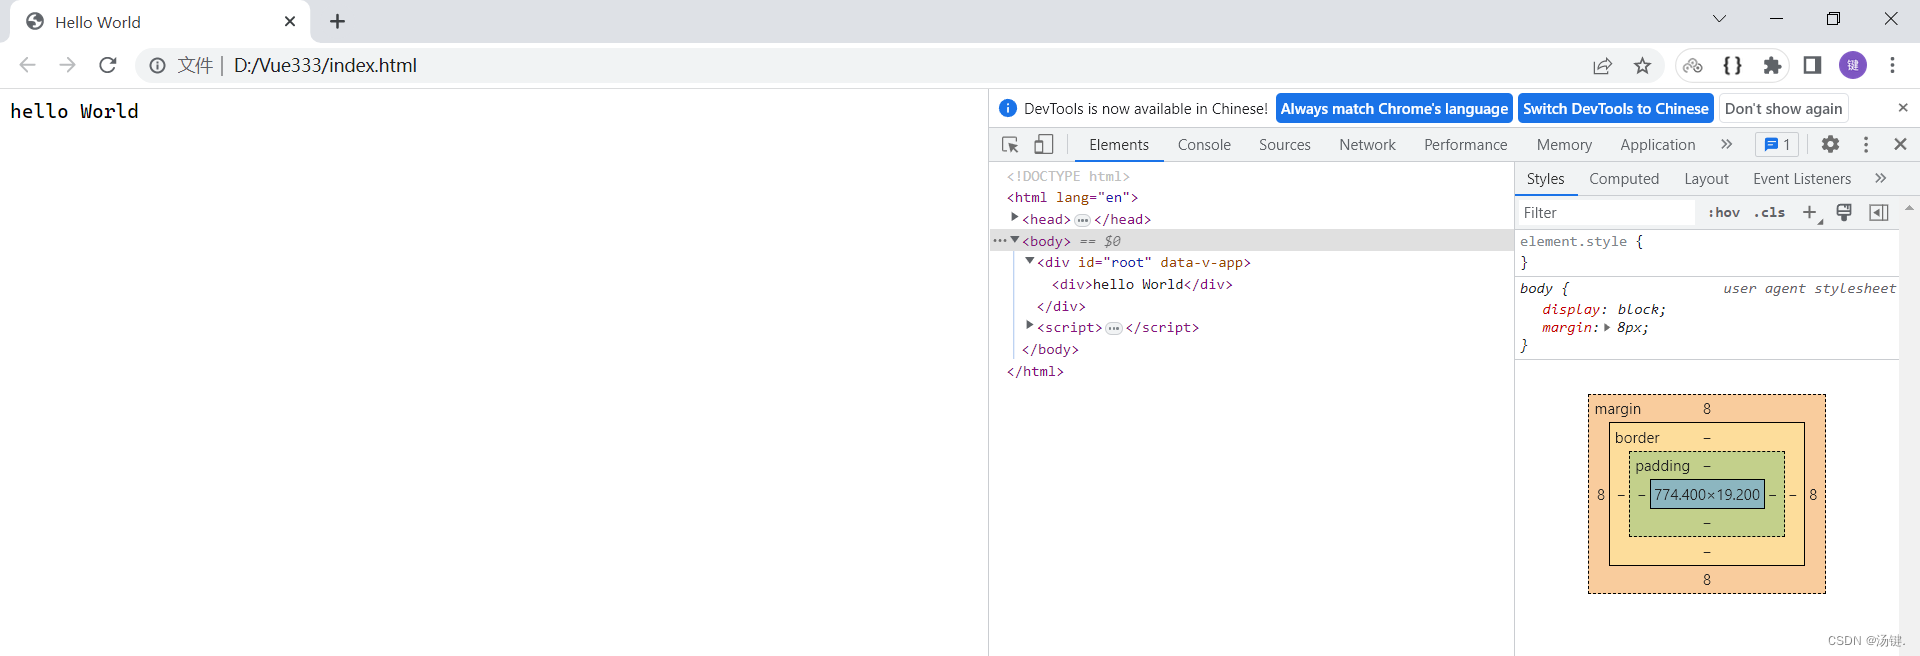Switch to the Console tab

[1204, 145]
